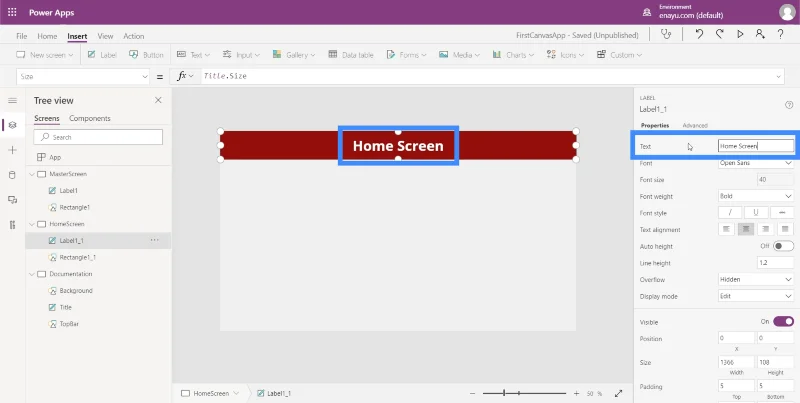
Task: Open the Text insert dropdown
Action: click(x=193, y=55)
